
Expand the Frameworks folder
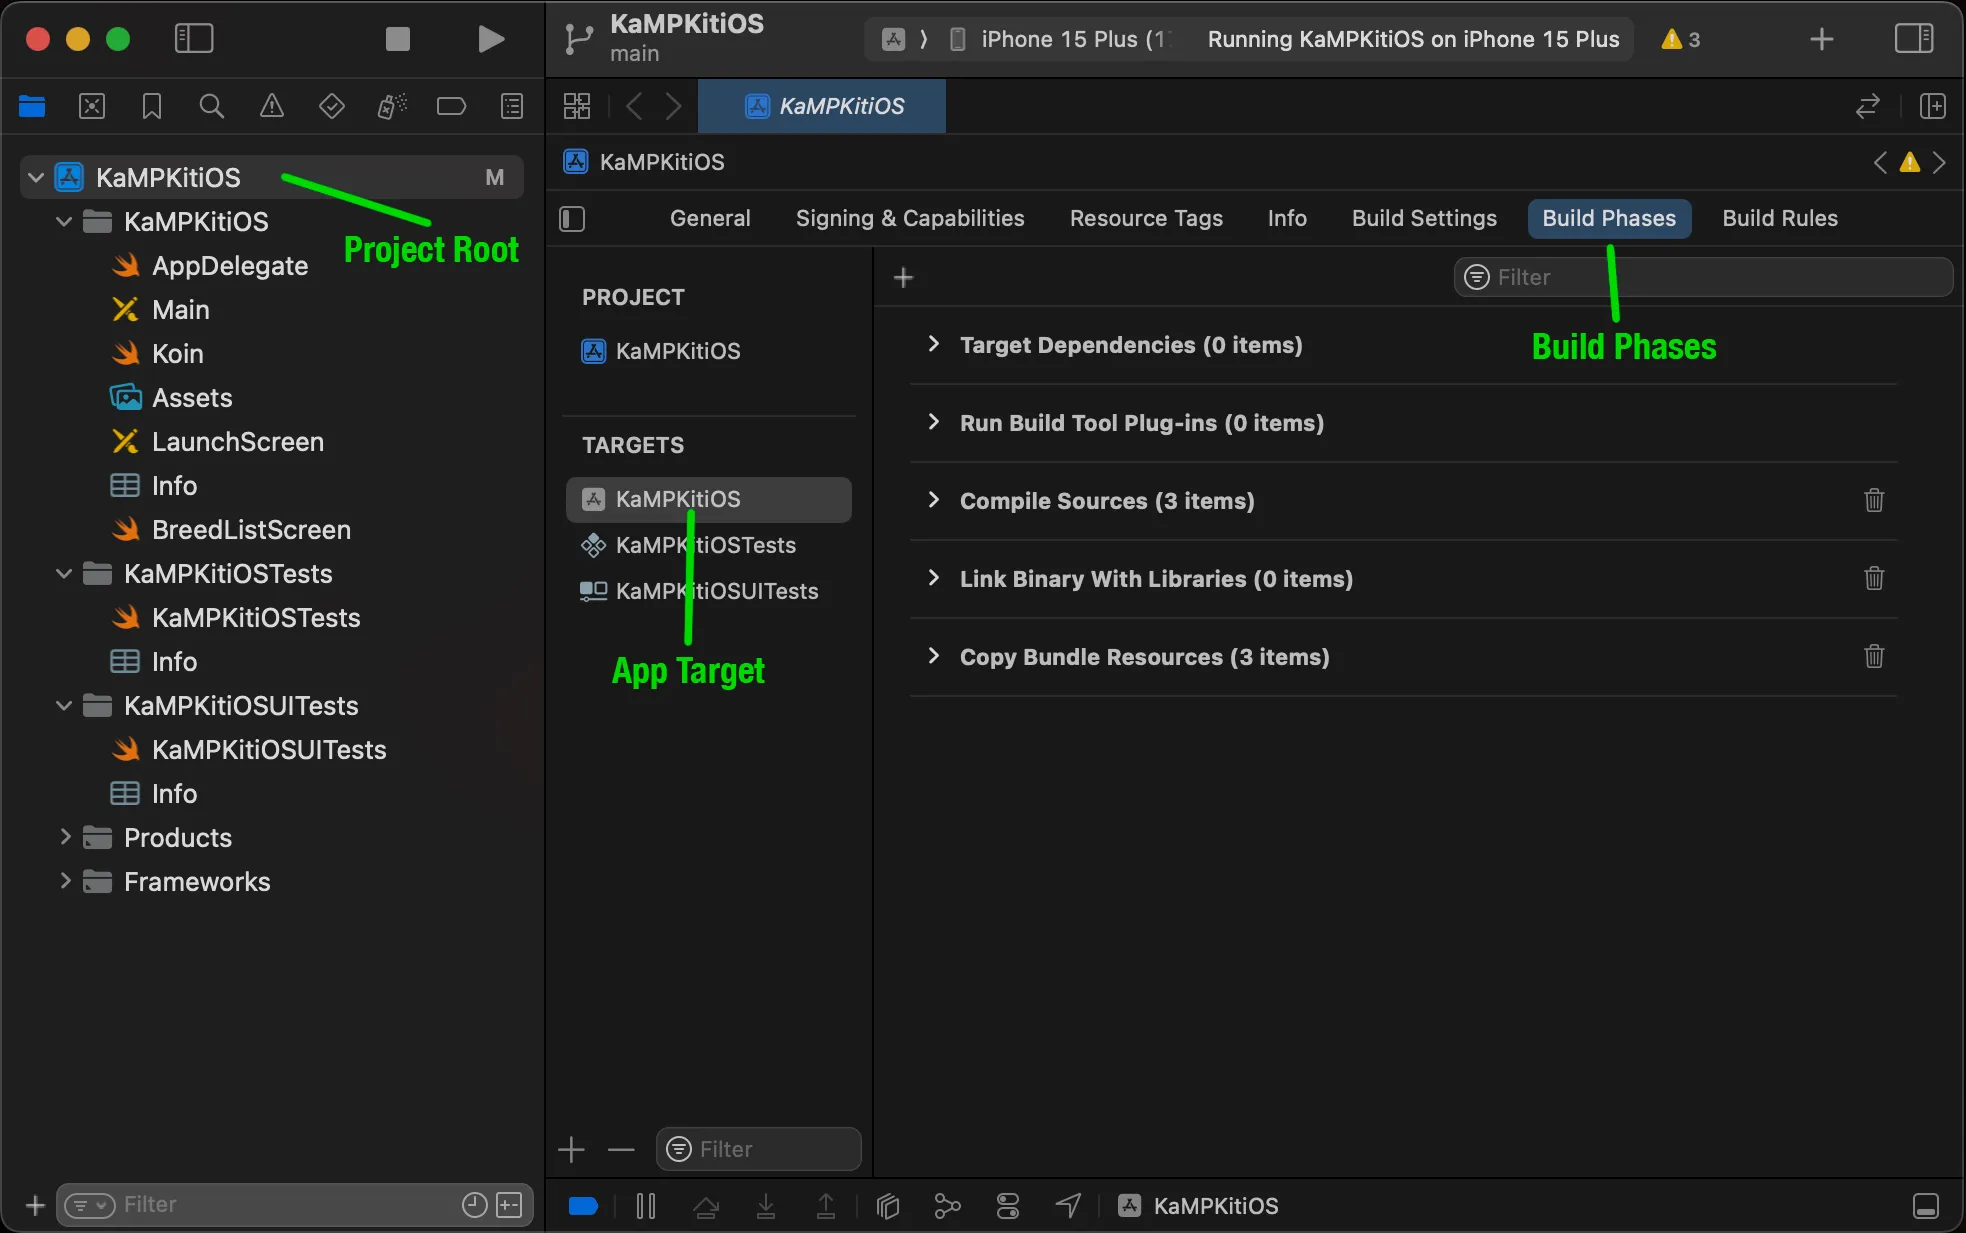pos(64,882)
